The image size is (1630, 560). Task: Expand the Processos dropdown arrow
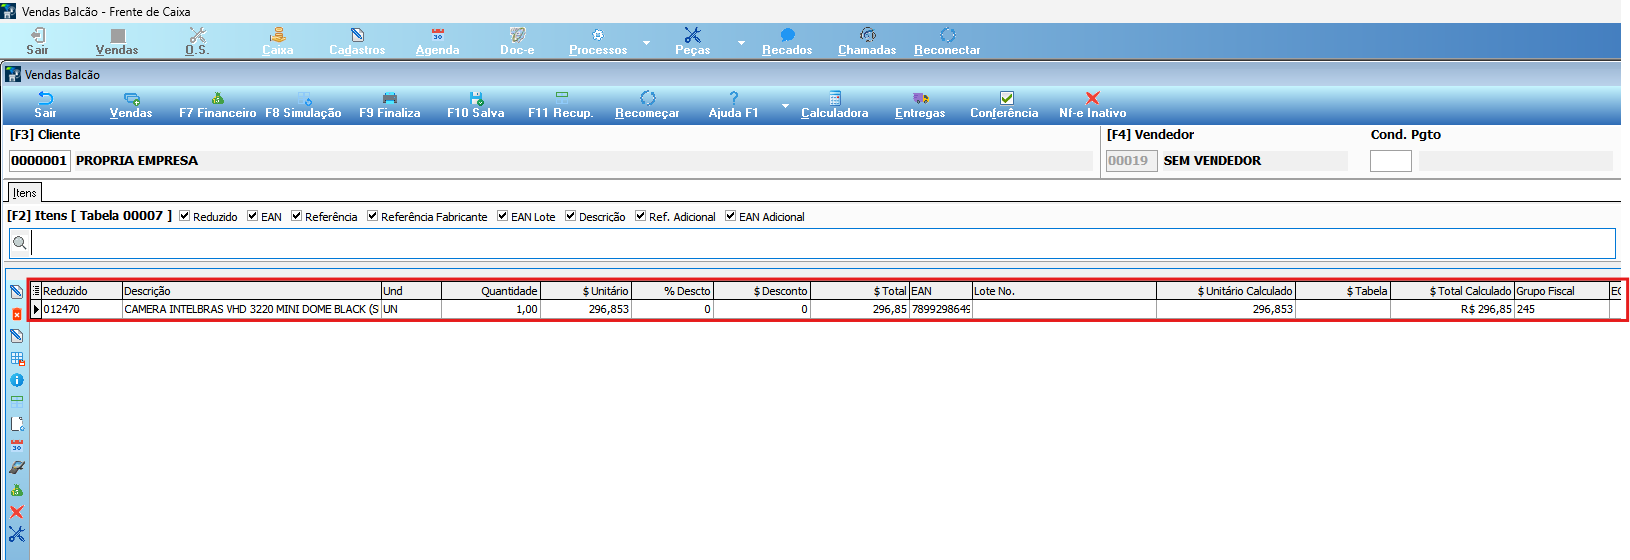pyautogui.click(x=646, y=43)
